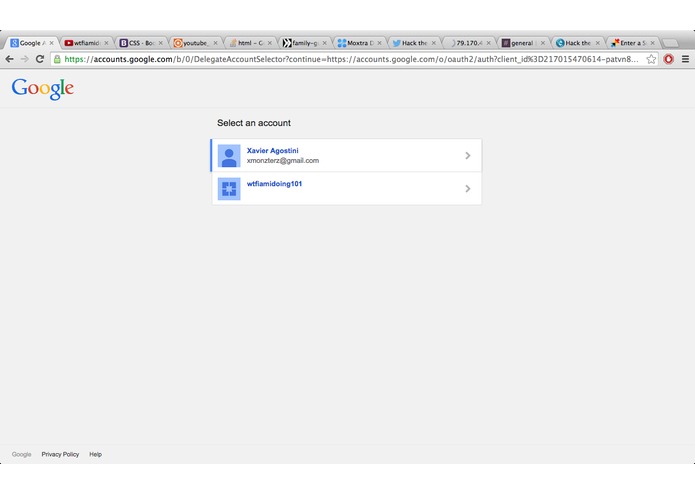Switch to the html tab
The height and width of the screenshot is (494, 695).
(x=250, y=43)
